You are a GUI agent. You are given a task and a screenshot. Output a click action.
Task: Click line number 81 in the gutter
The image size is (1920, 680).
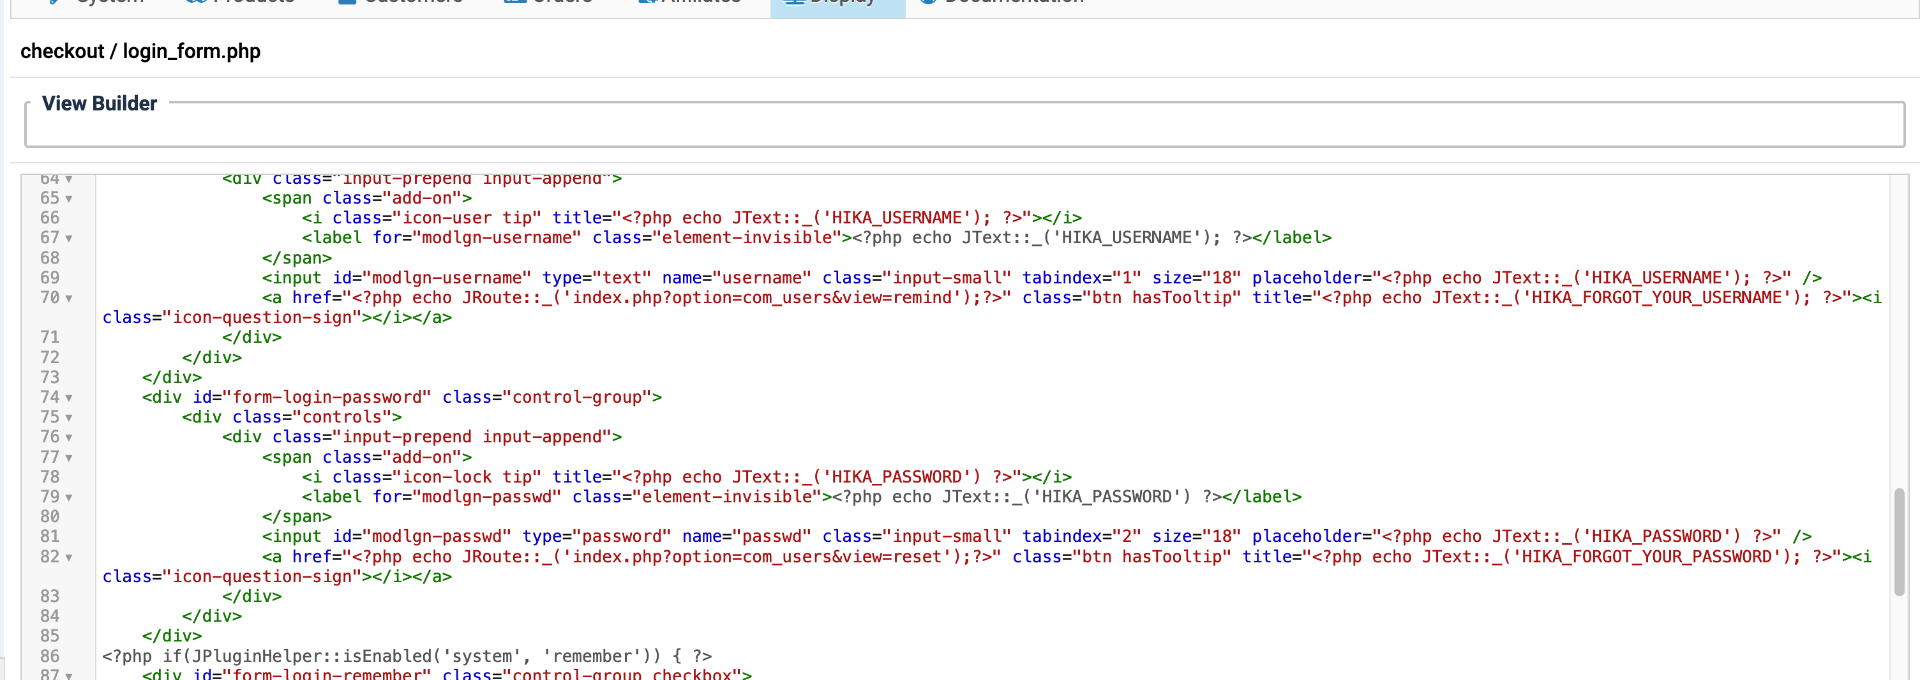[50, 537]
